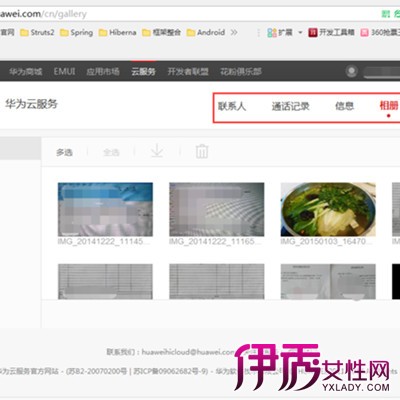Switch to the 联系人 tab
The width and height of the screenshot is (400, 400).
[232, 106]
